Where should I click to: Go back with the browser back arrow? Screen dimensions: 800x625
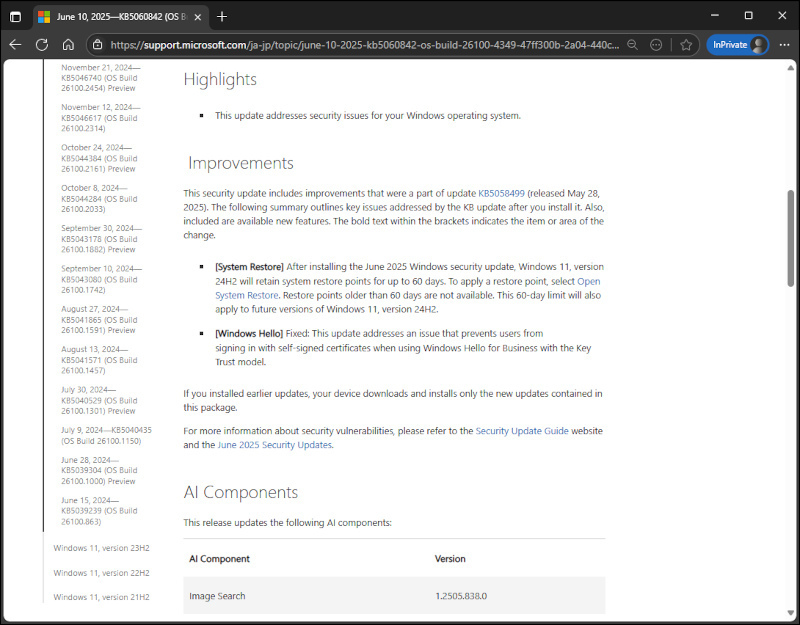point(15,45)
